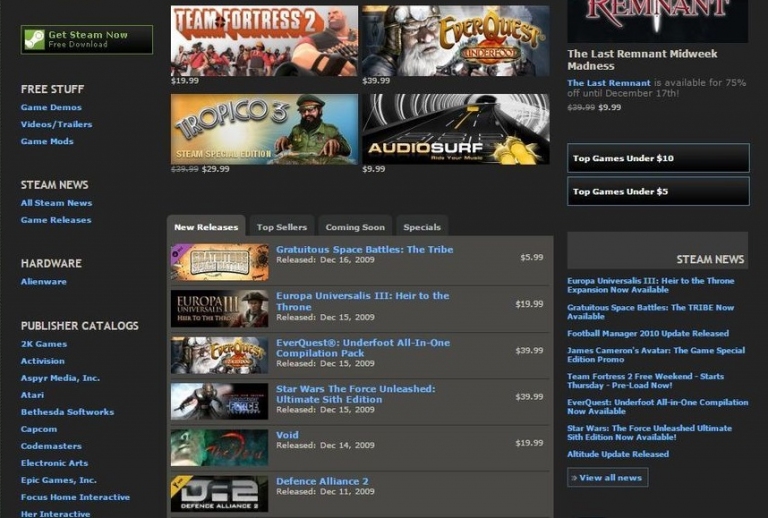Open Gratuitous Space Battles: The Tribe title
Viewport: 768px width, 518px height.
pos(364,250)
